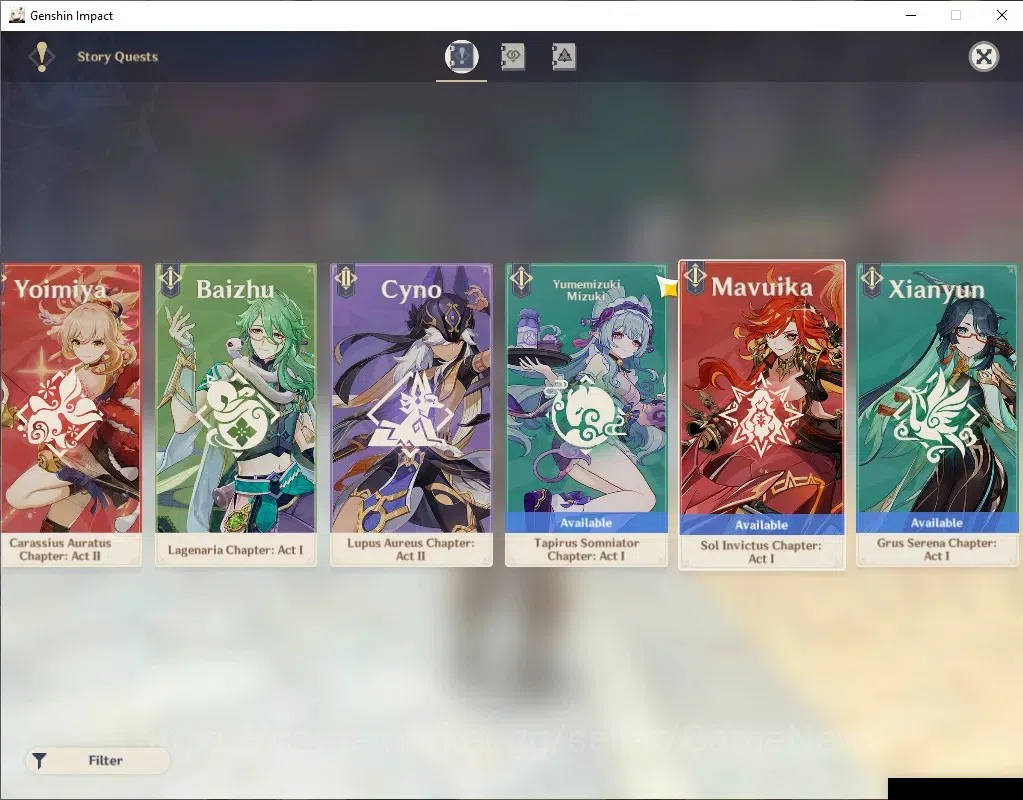Click the quest exclamation mark icon
Image resolution: width=1023 pixels, height=800 pixels.
click(42, 57)
